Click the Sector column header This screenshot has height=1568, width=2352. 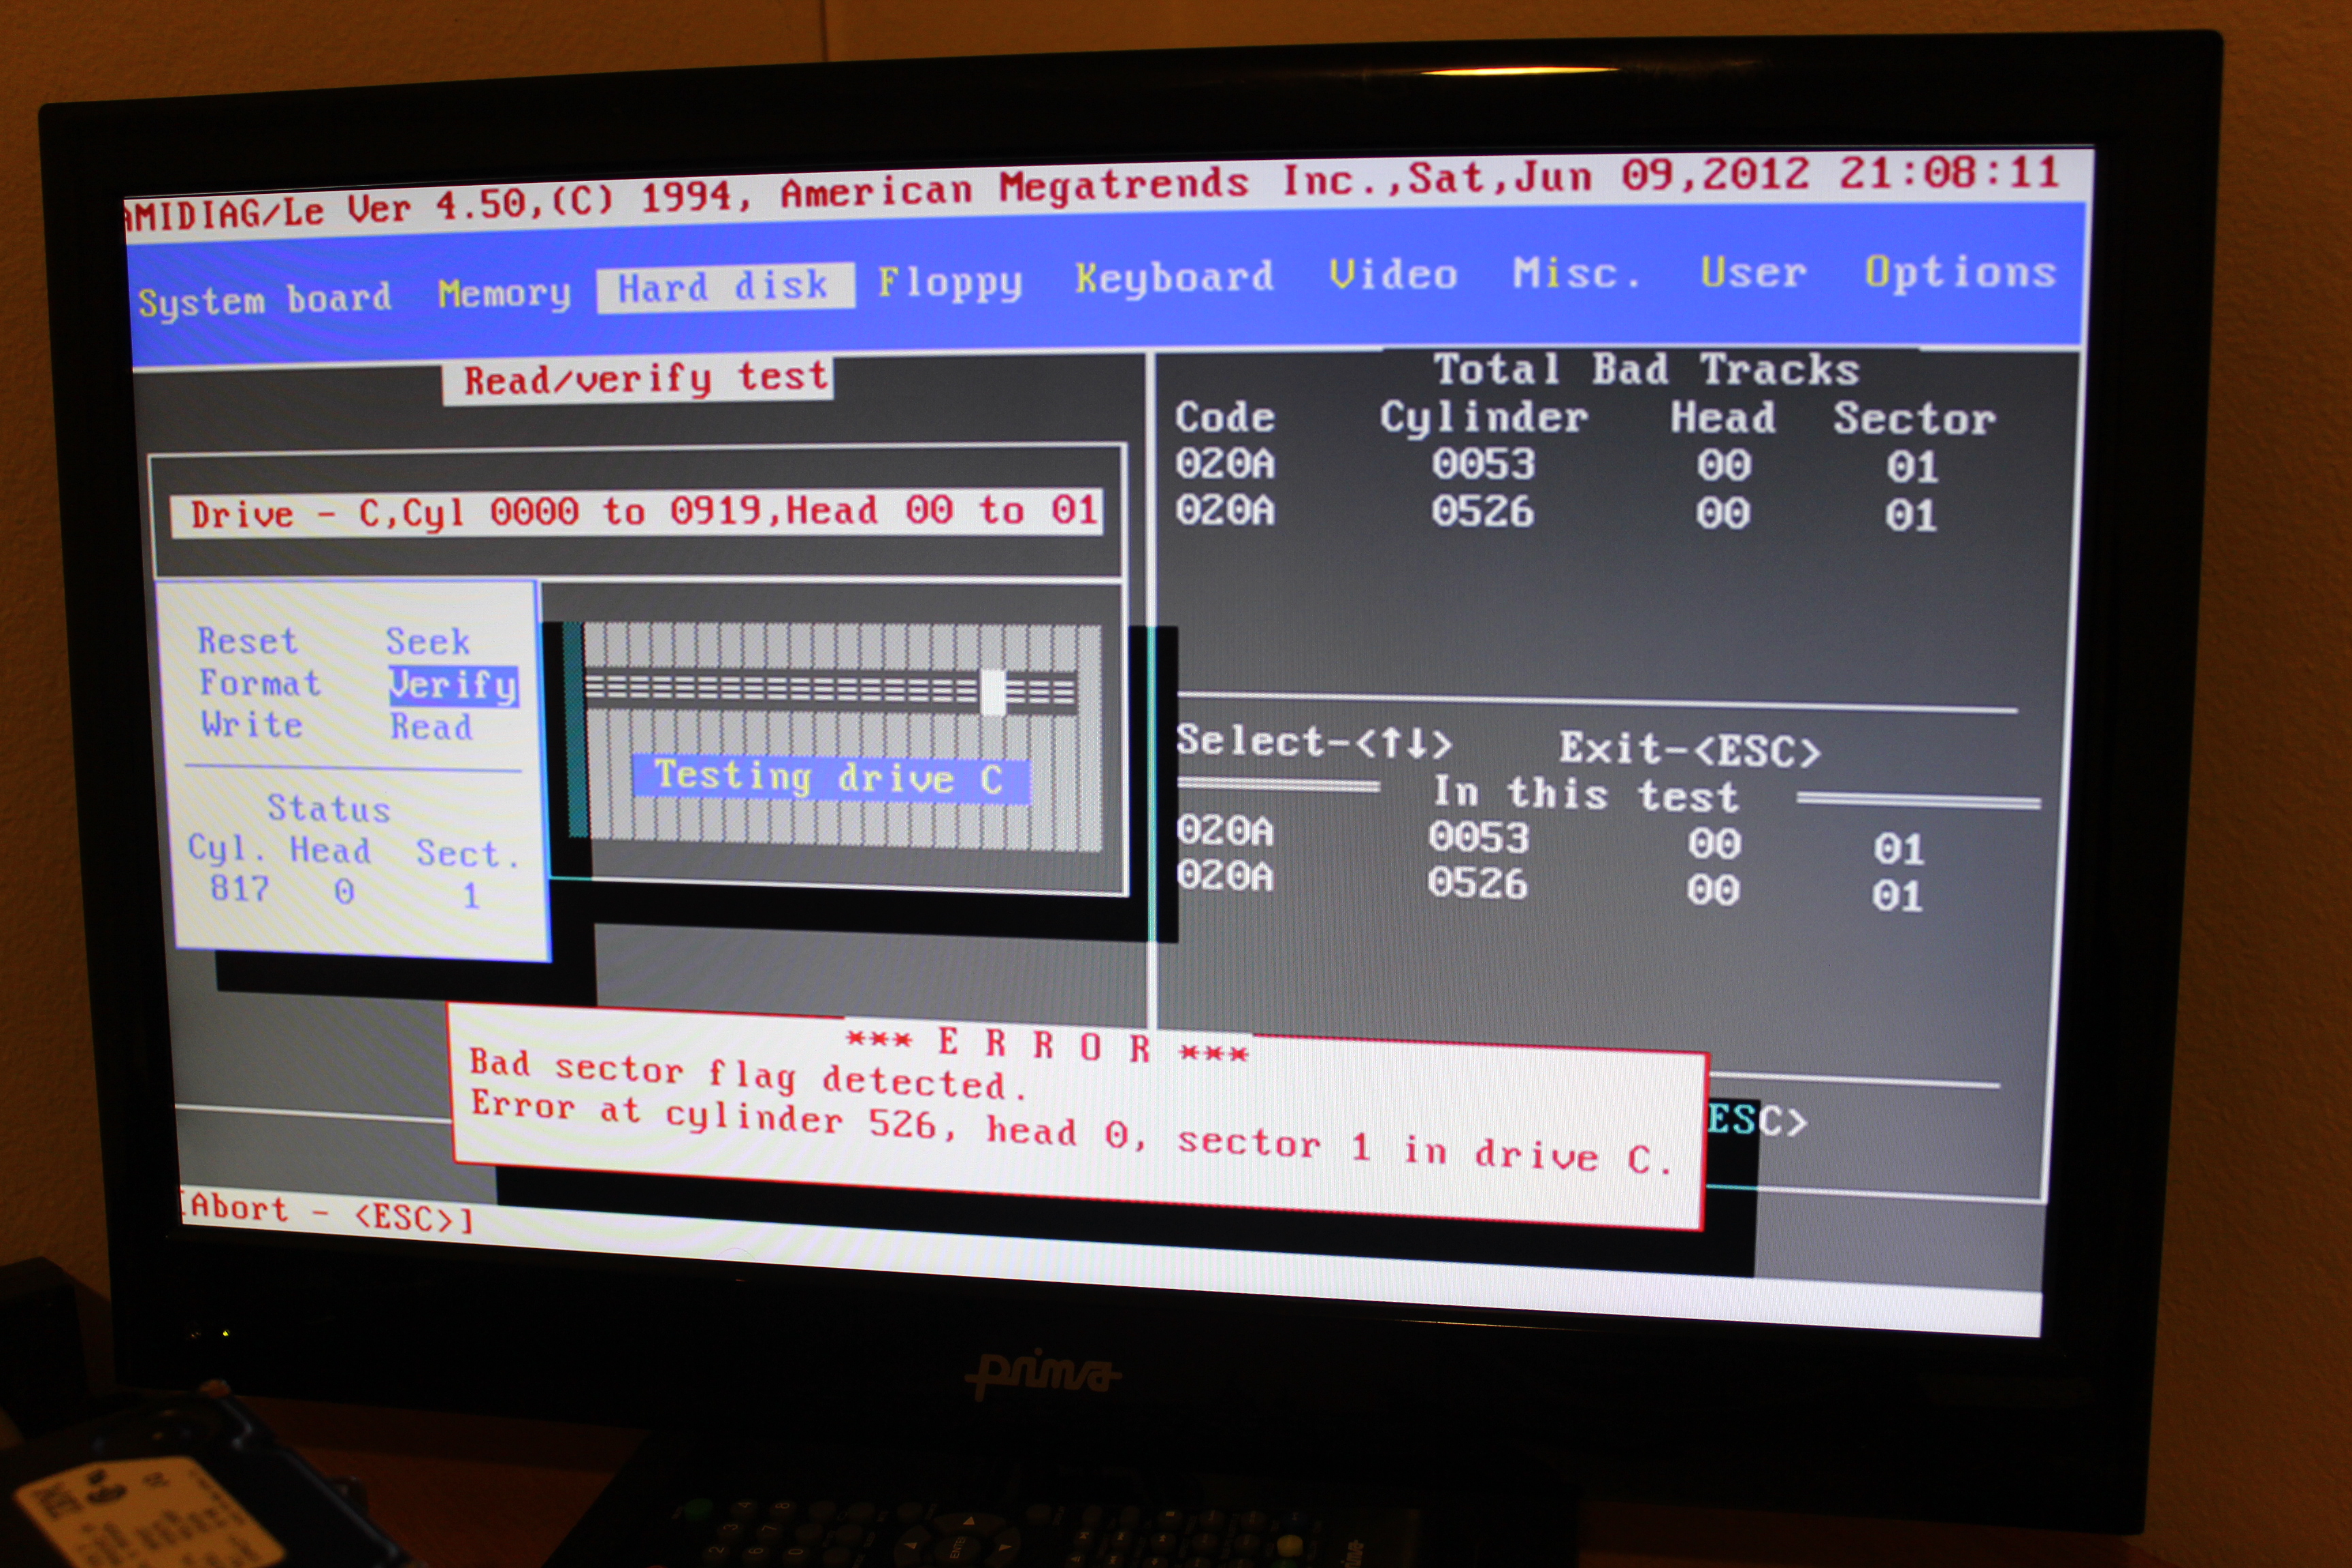tap(1915, 419)
